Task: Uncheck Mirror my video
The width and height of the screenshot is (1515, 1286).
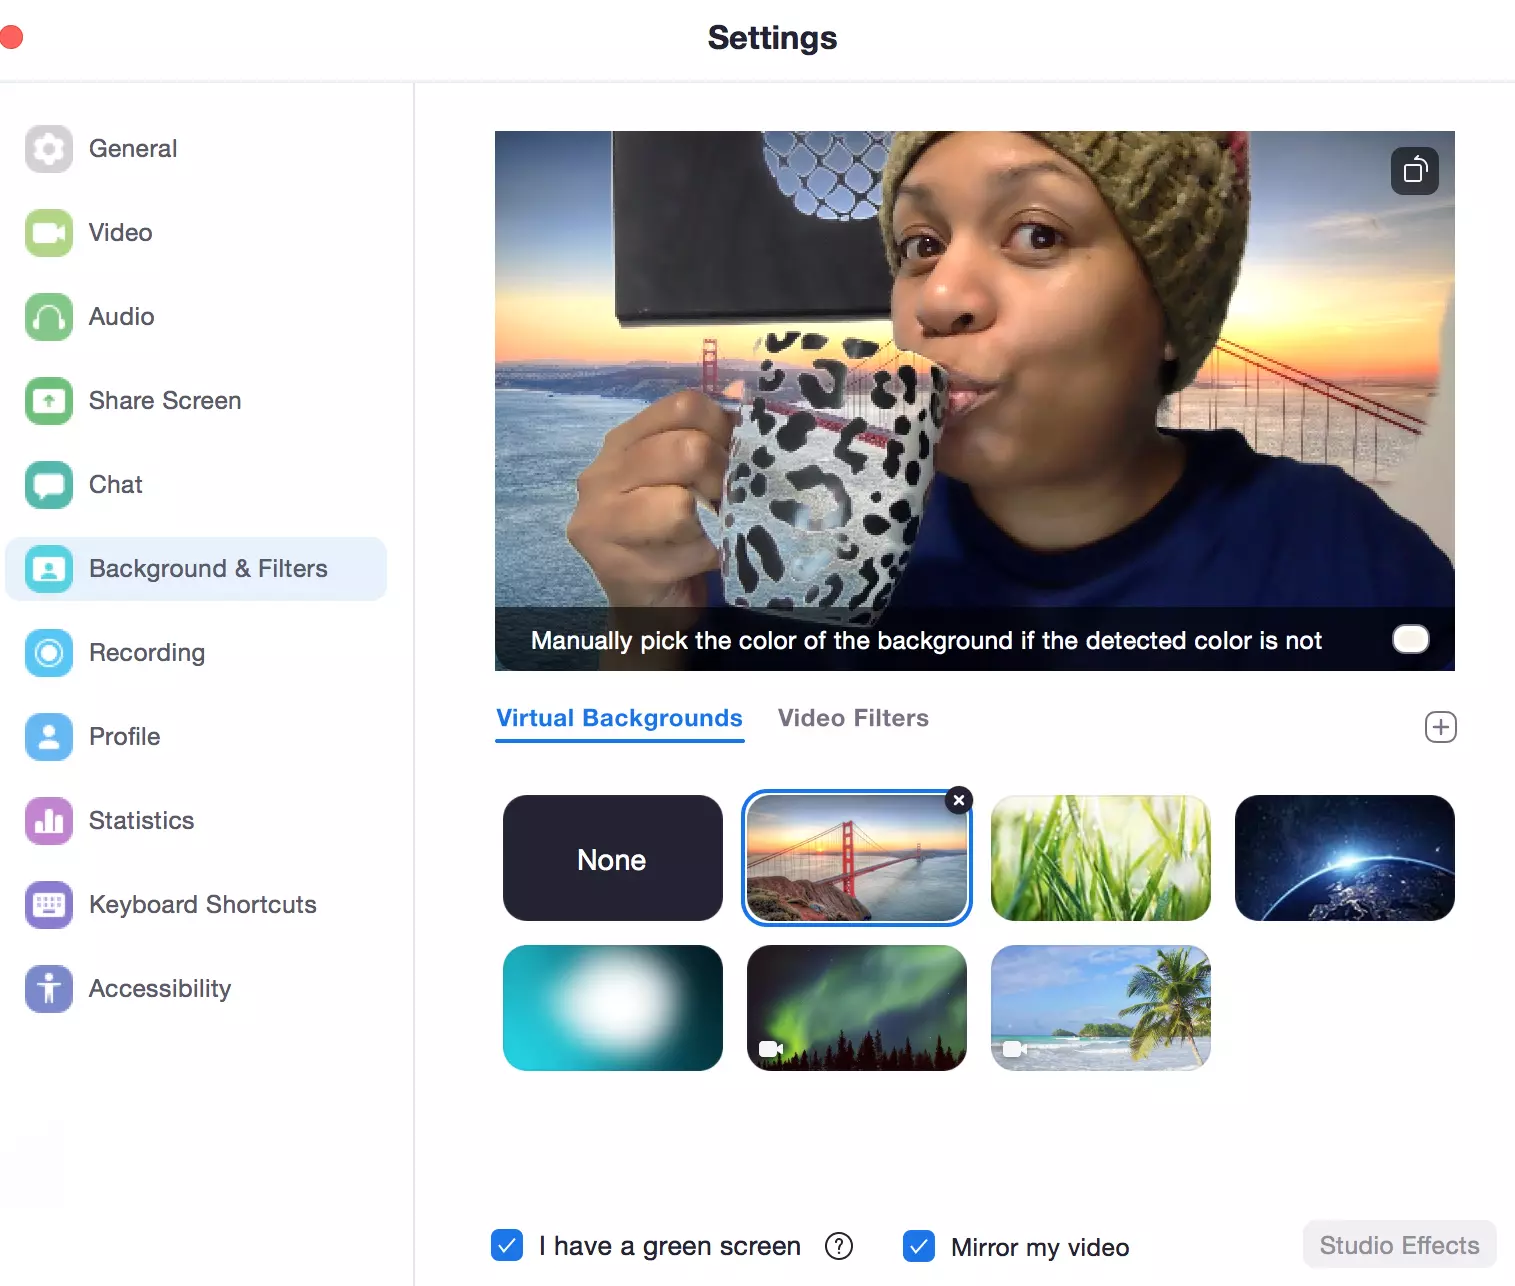Action: click(x=919, y=1246)
